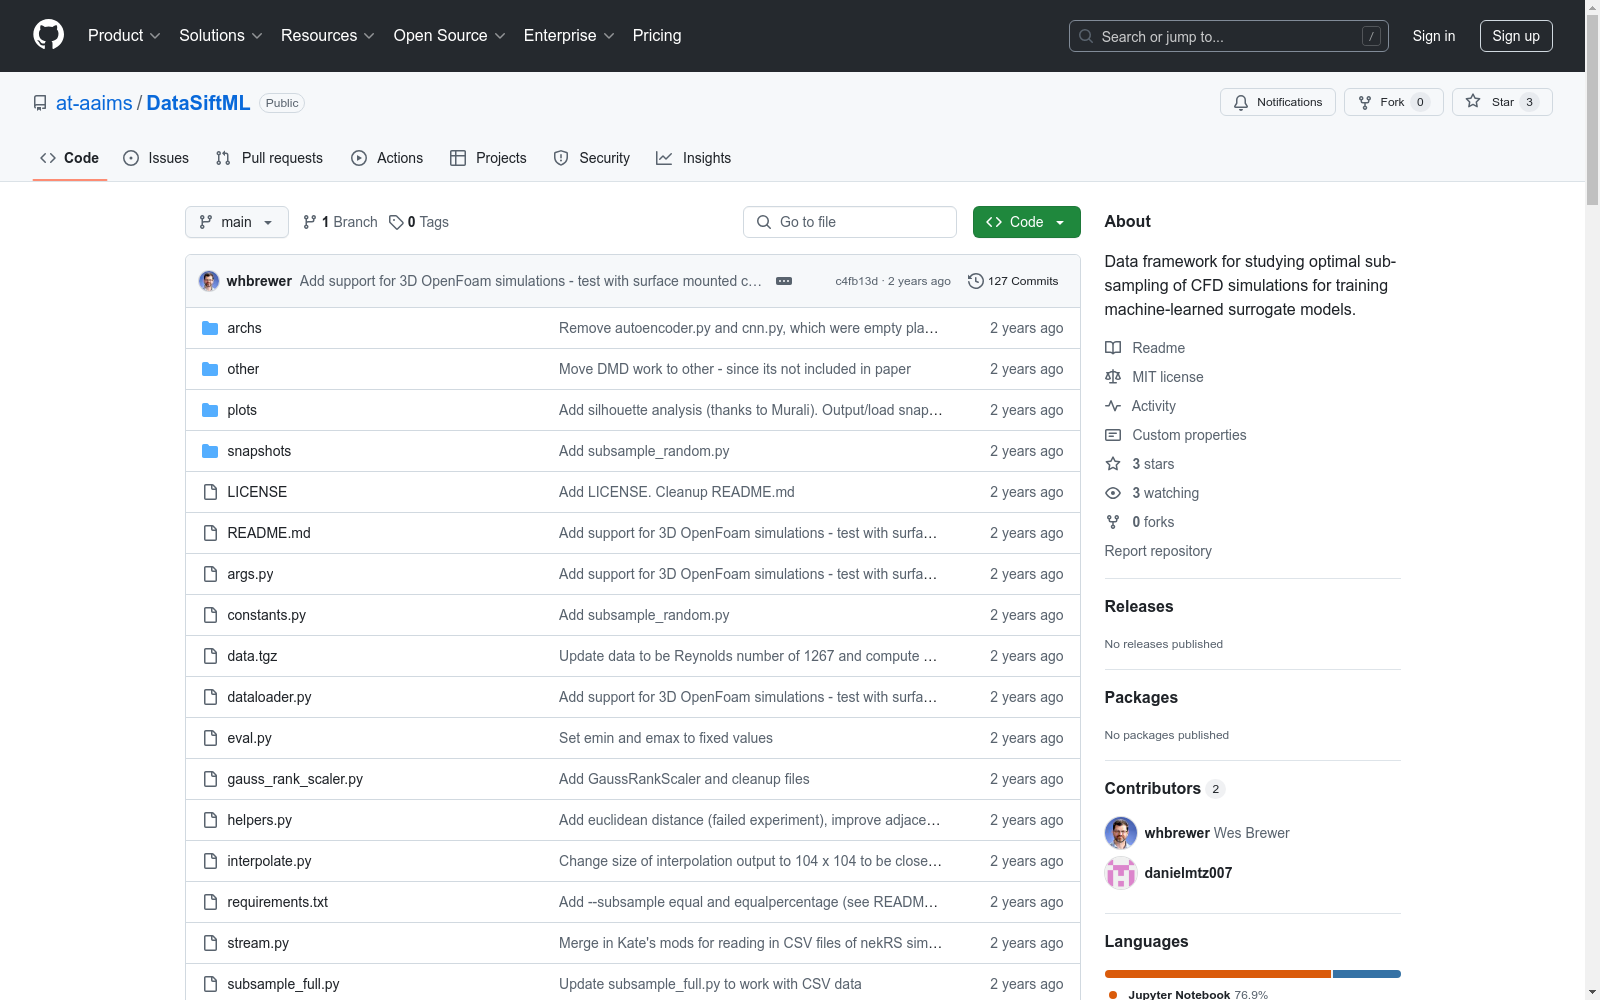Click the Jupyter Notebook orange language bar
The width and height of the screenshot is (1600, 1000).
click(1217, 974)
